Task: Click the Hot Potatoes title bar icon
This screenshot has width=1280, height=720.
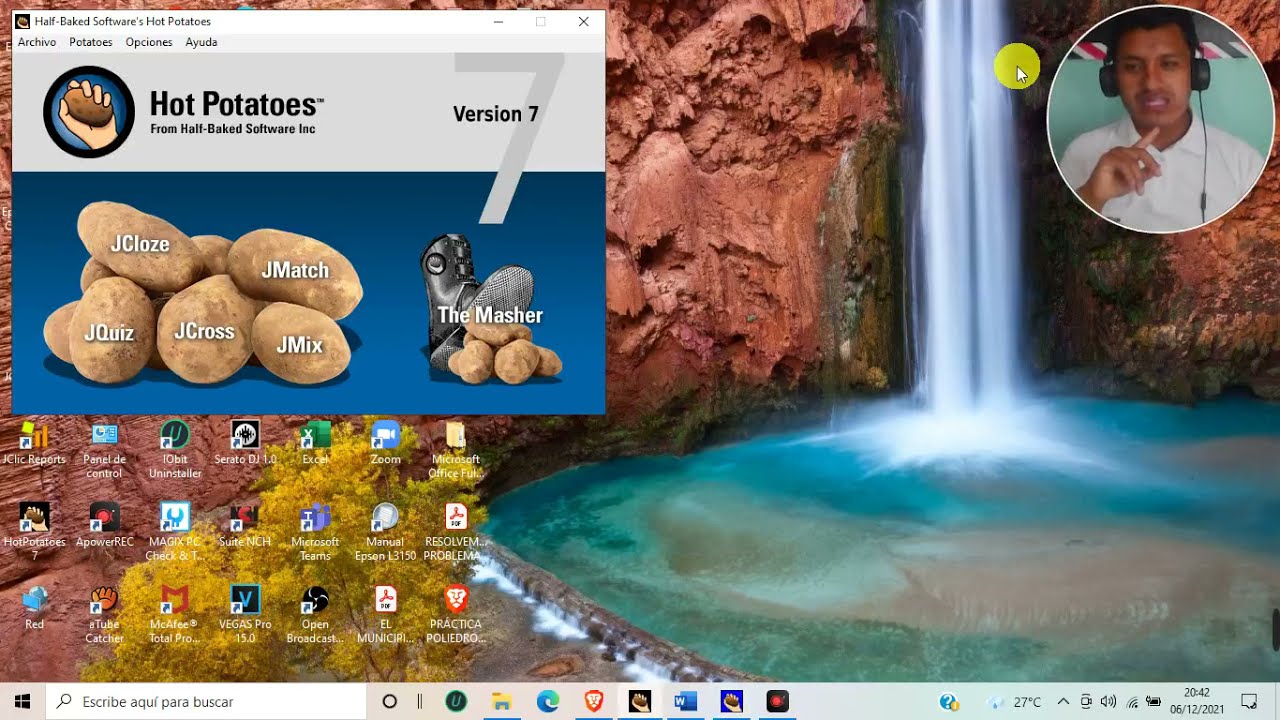Action: click(23, 21)
